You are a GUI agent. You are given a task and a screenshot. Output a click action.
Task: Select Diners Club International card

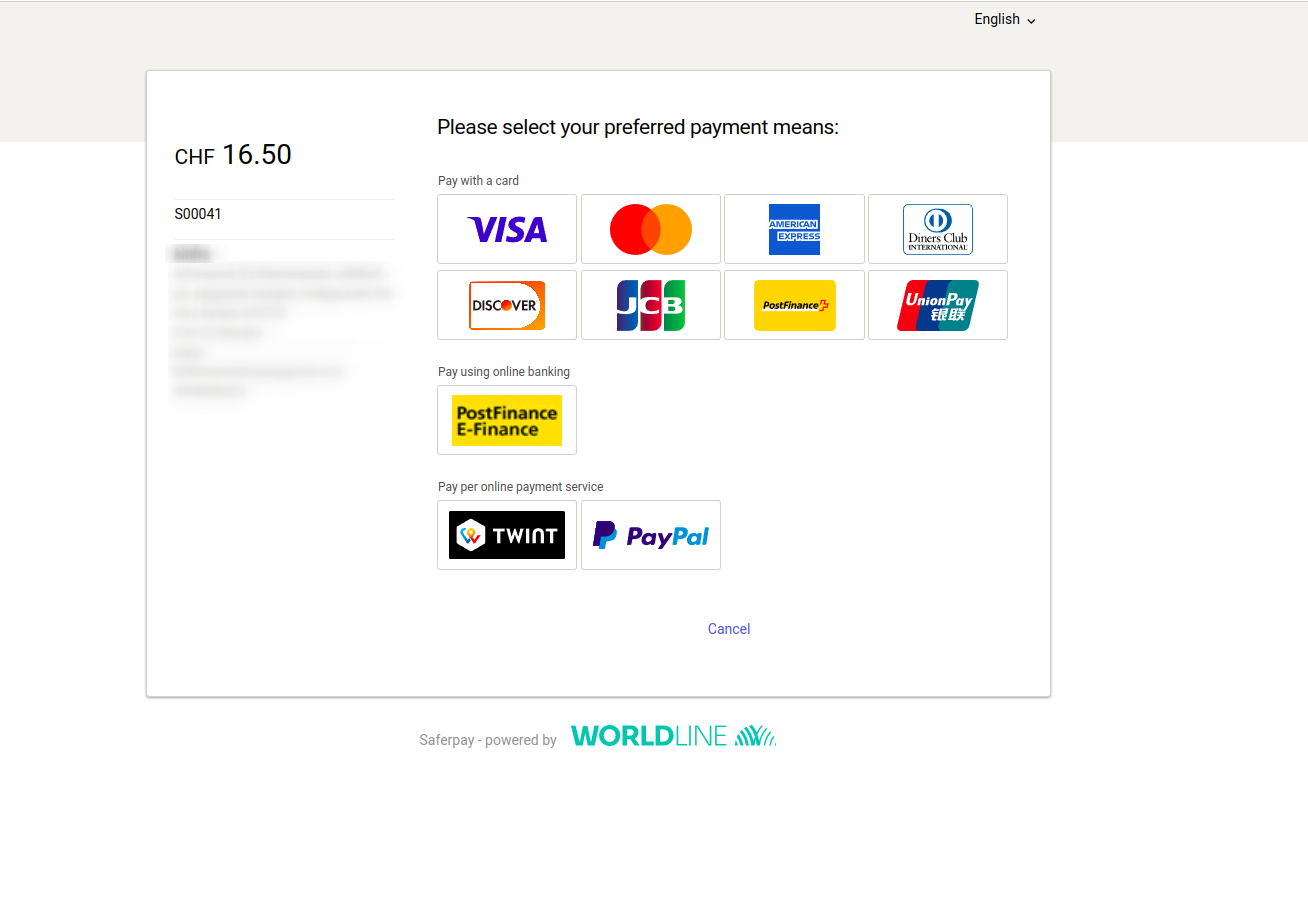938,229
